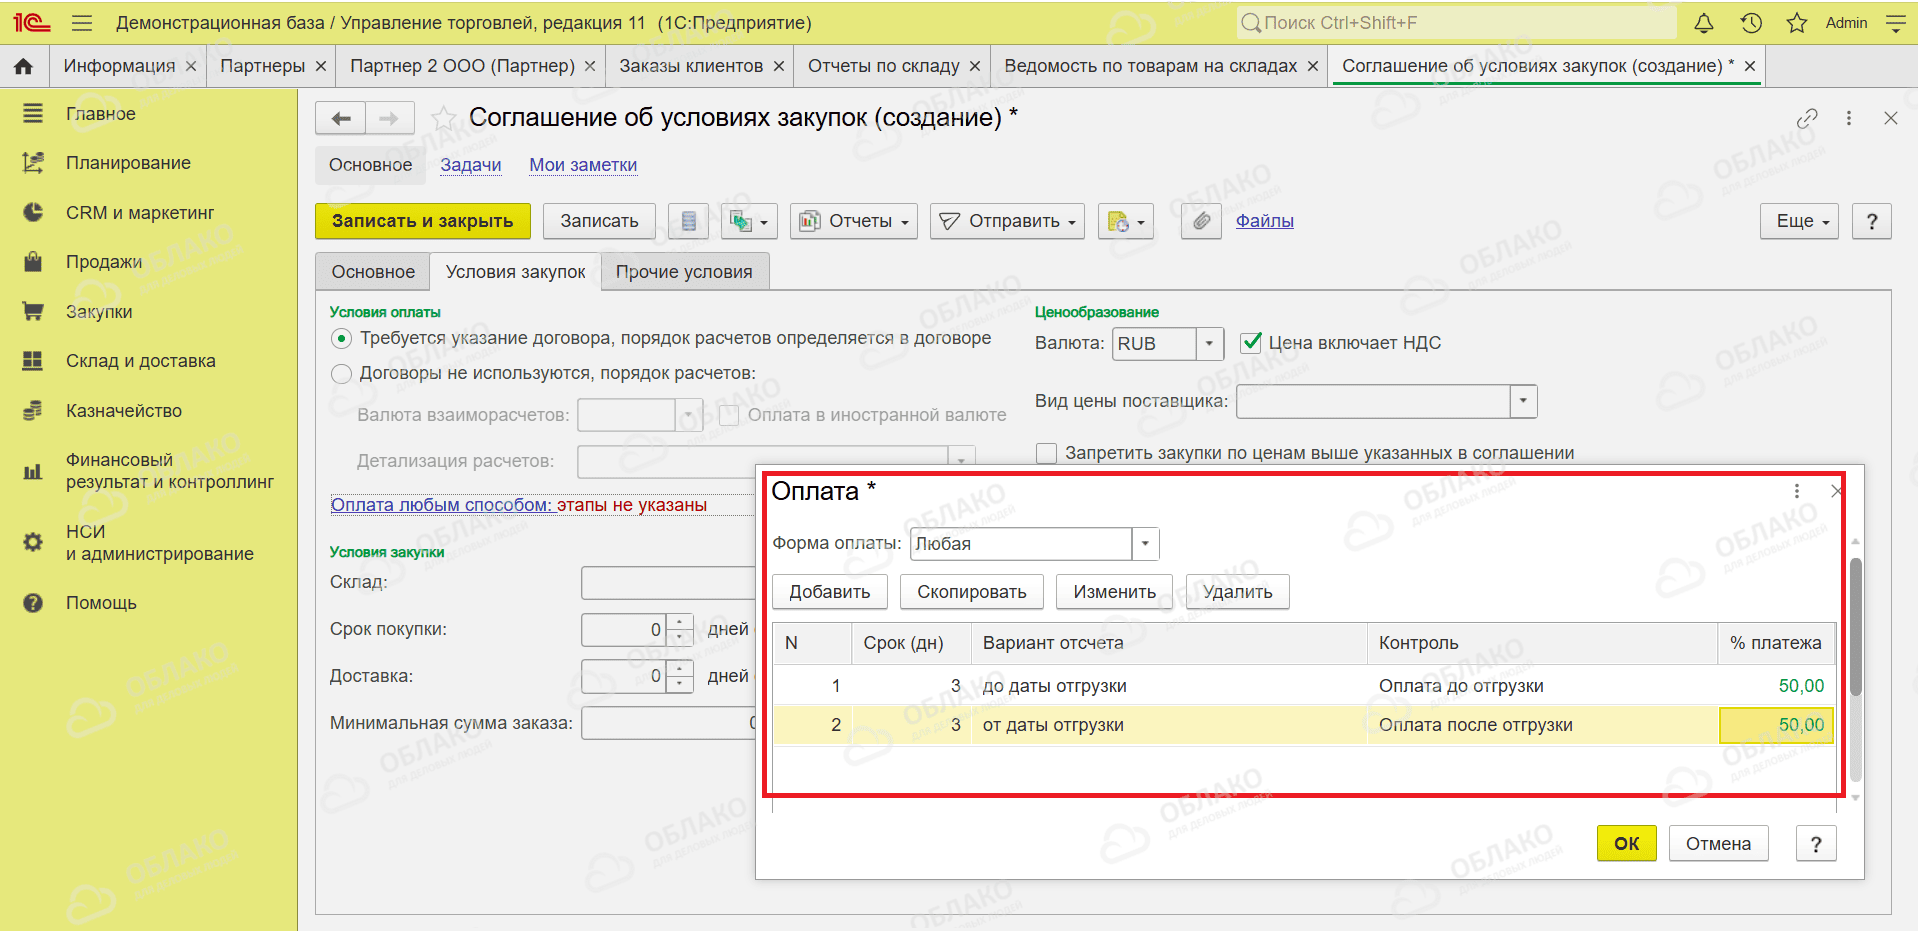
Task: Select 50,00 payment cell in row 2
Action: click(1776, 725)
